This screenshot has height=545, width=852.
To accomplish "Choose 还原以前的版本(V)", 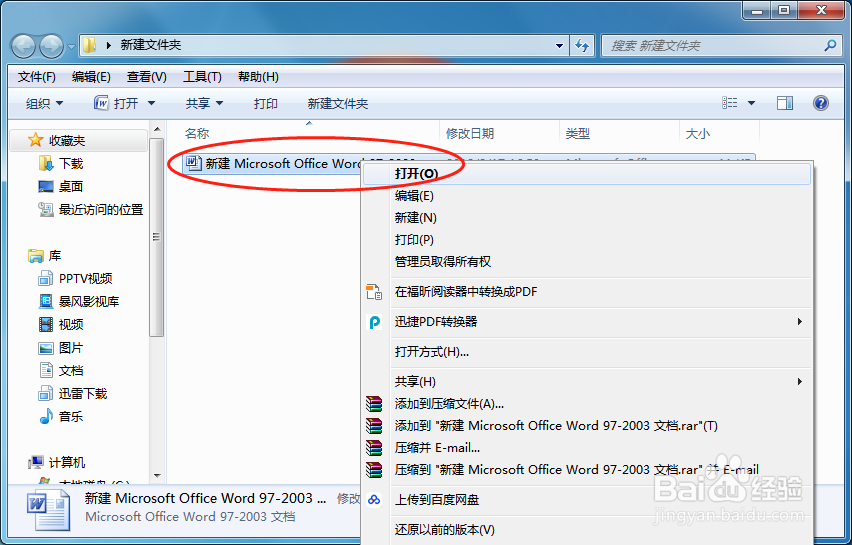I will pyautogui.click(x=587, y=530).
